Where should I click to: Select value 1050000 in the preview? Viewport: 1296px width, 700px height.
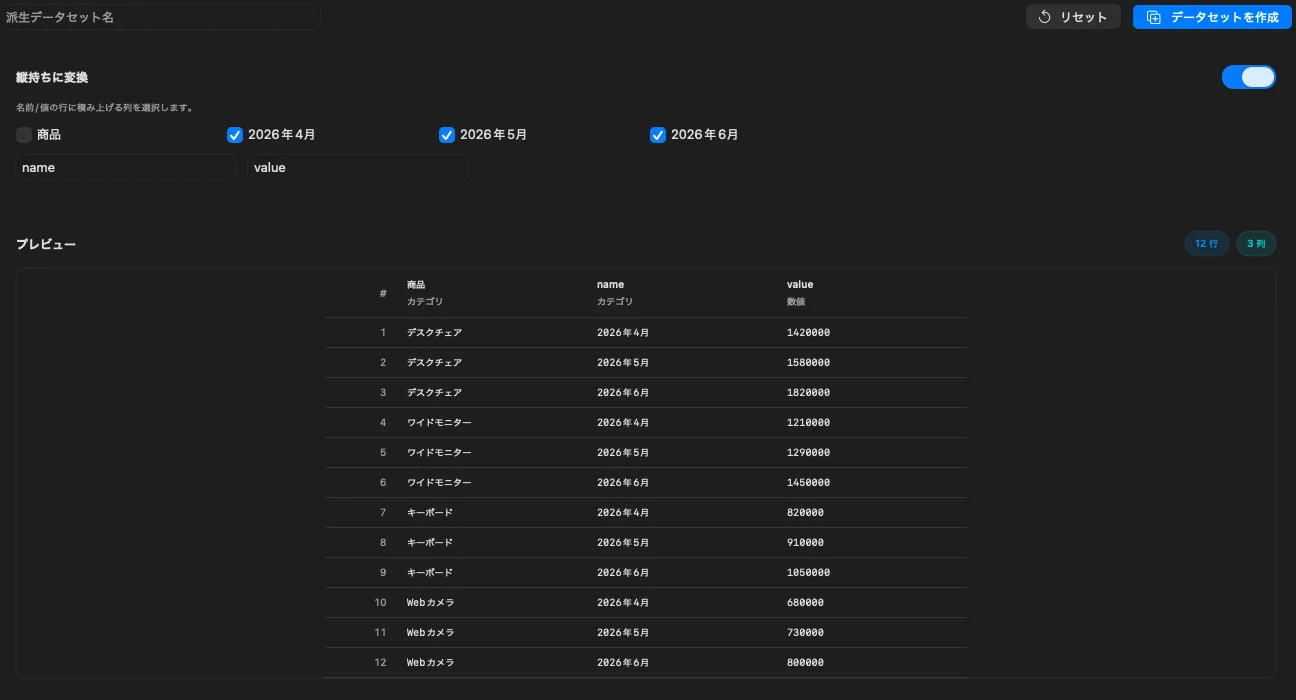(x=808, y=573)
